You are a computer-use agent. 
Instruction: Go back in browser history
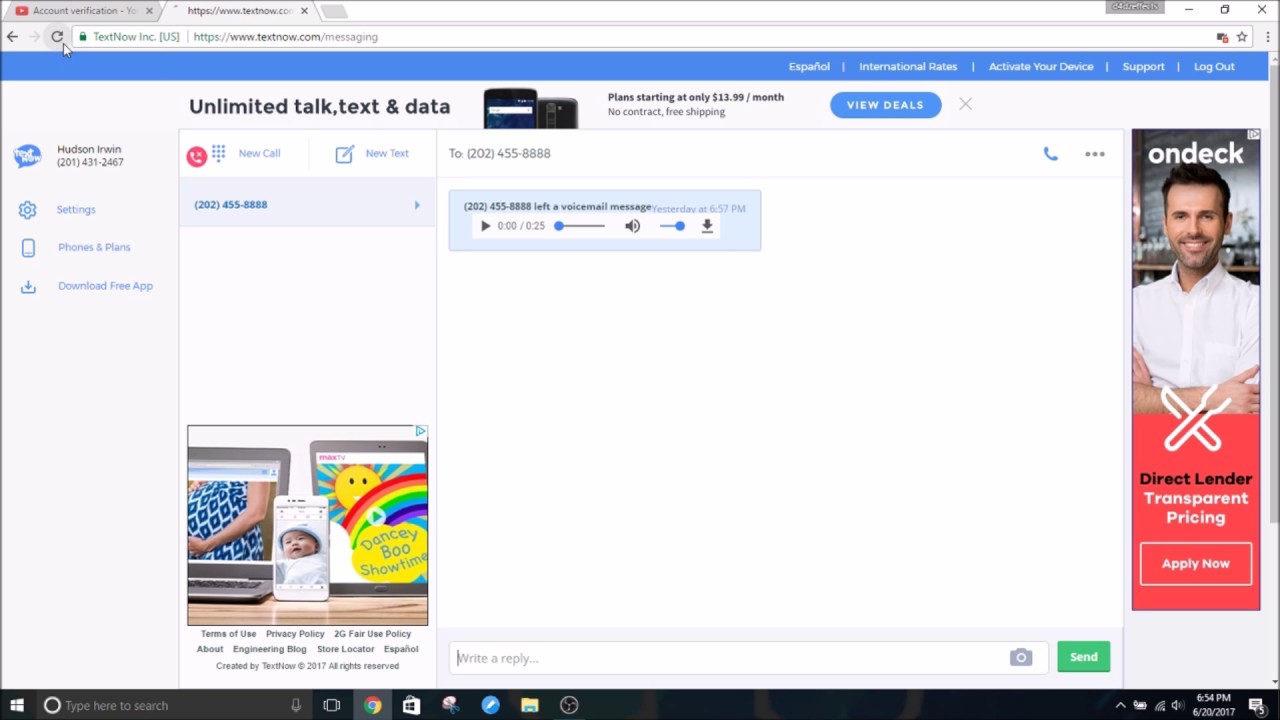[x=12, y=37]
